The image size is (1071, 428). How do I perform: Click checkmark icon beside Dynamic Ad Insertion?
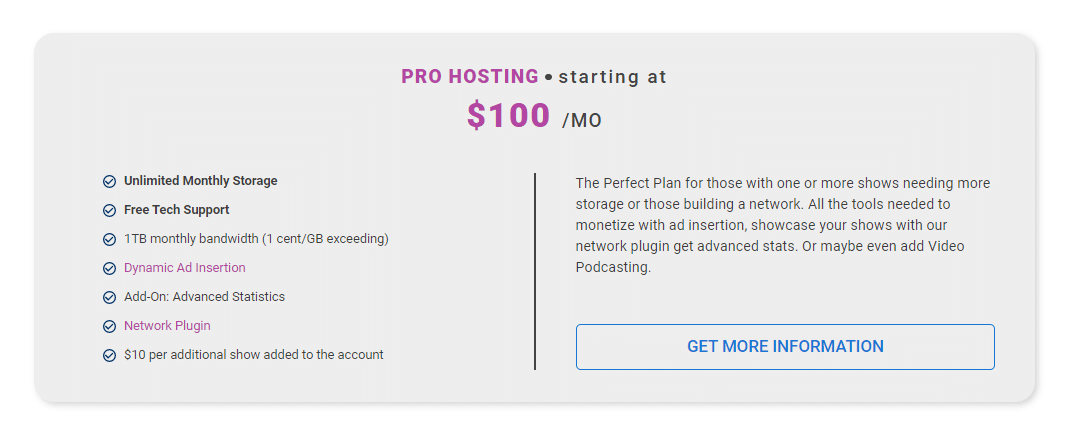(x=109, y=268)
